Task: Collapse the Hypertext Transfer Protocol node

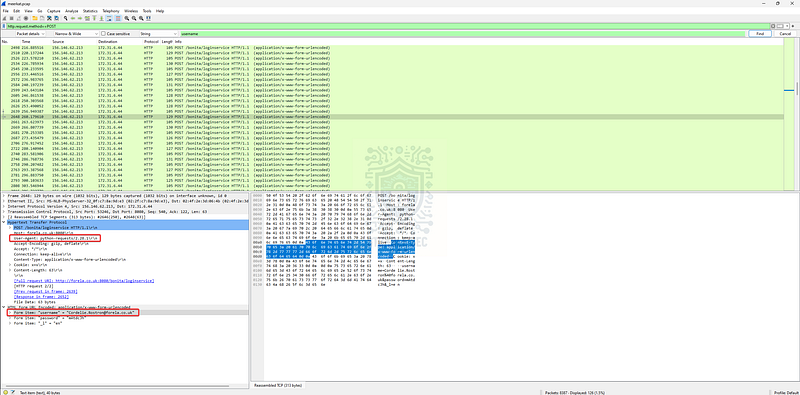Action: coord(4,223)
